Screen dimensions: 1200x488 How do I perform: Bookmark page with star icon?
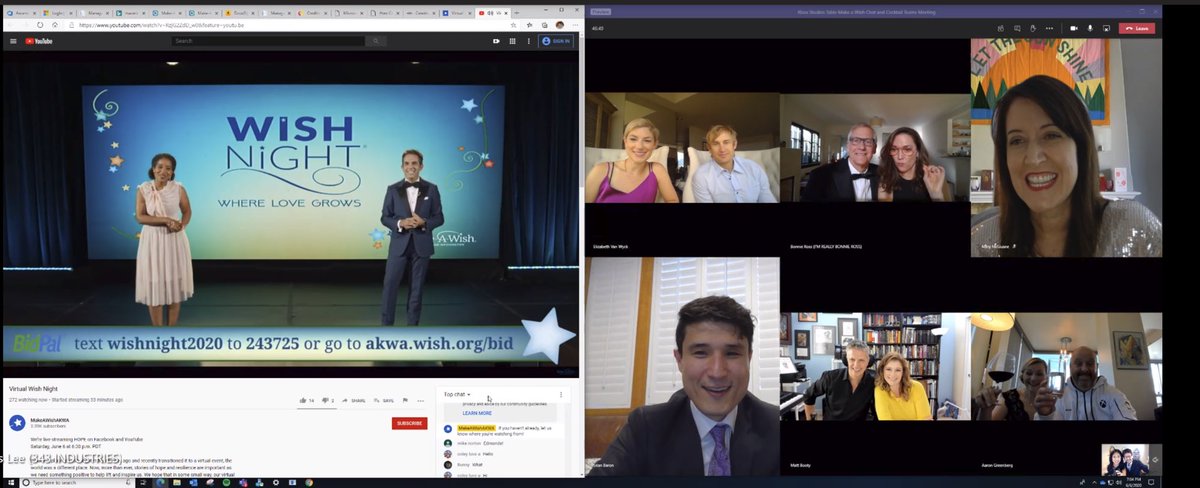(513, 24)
